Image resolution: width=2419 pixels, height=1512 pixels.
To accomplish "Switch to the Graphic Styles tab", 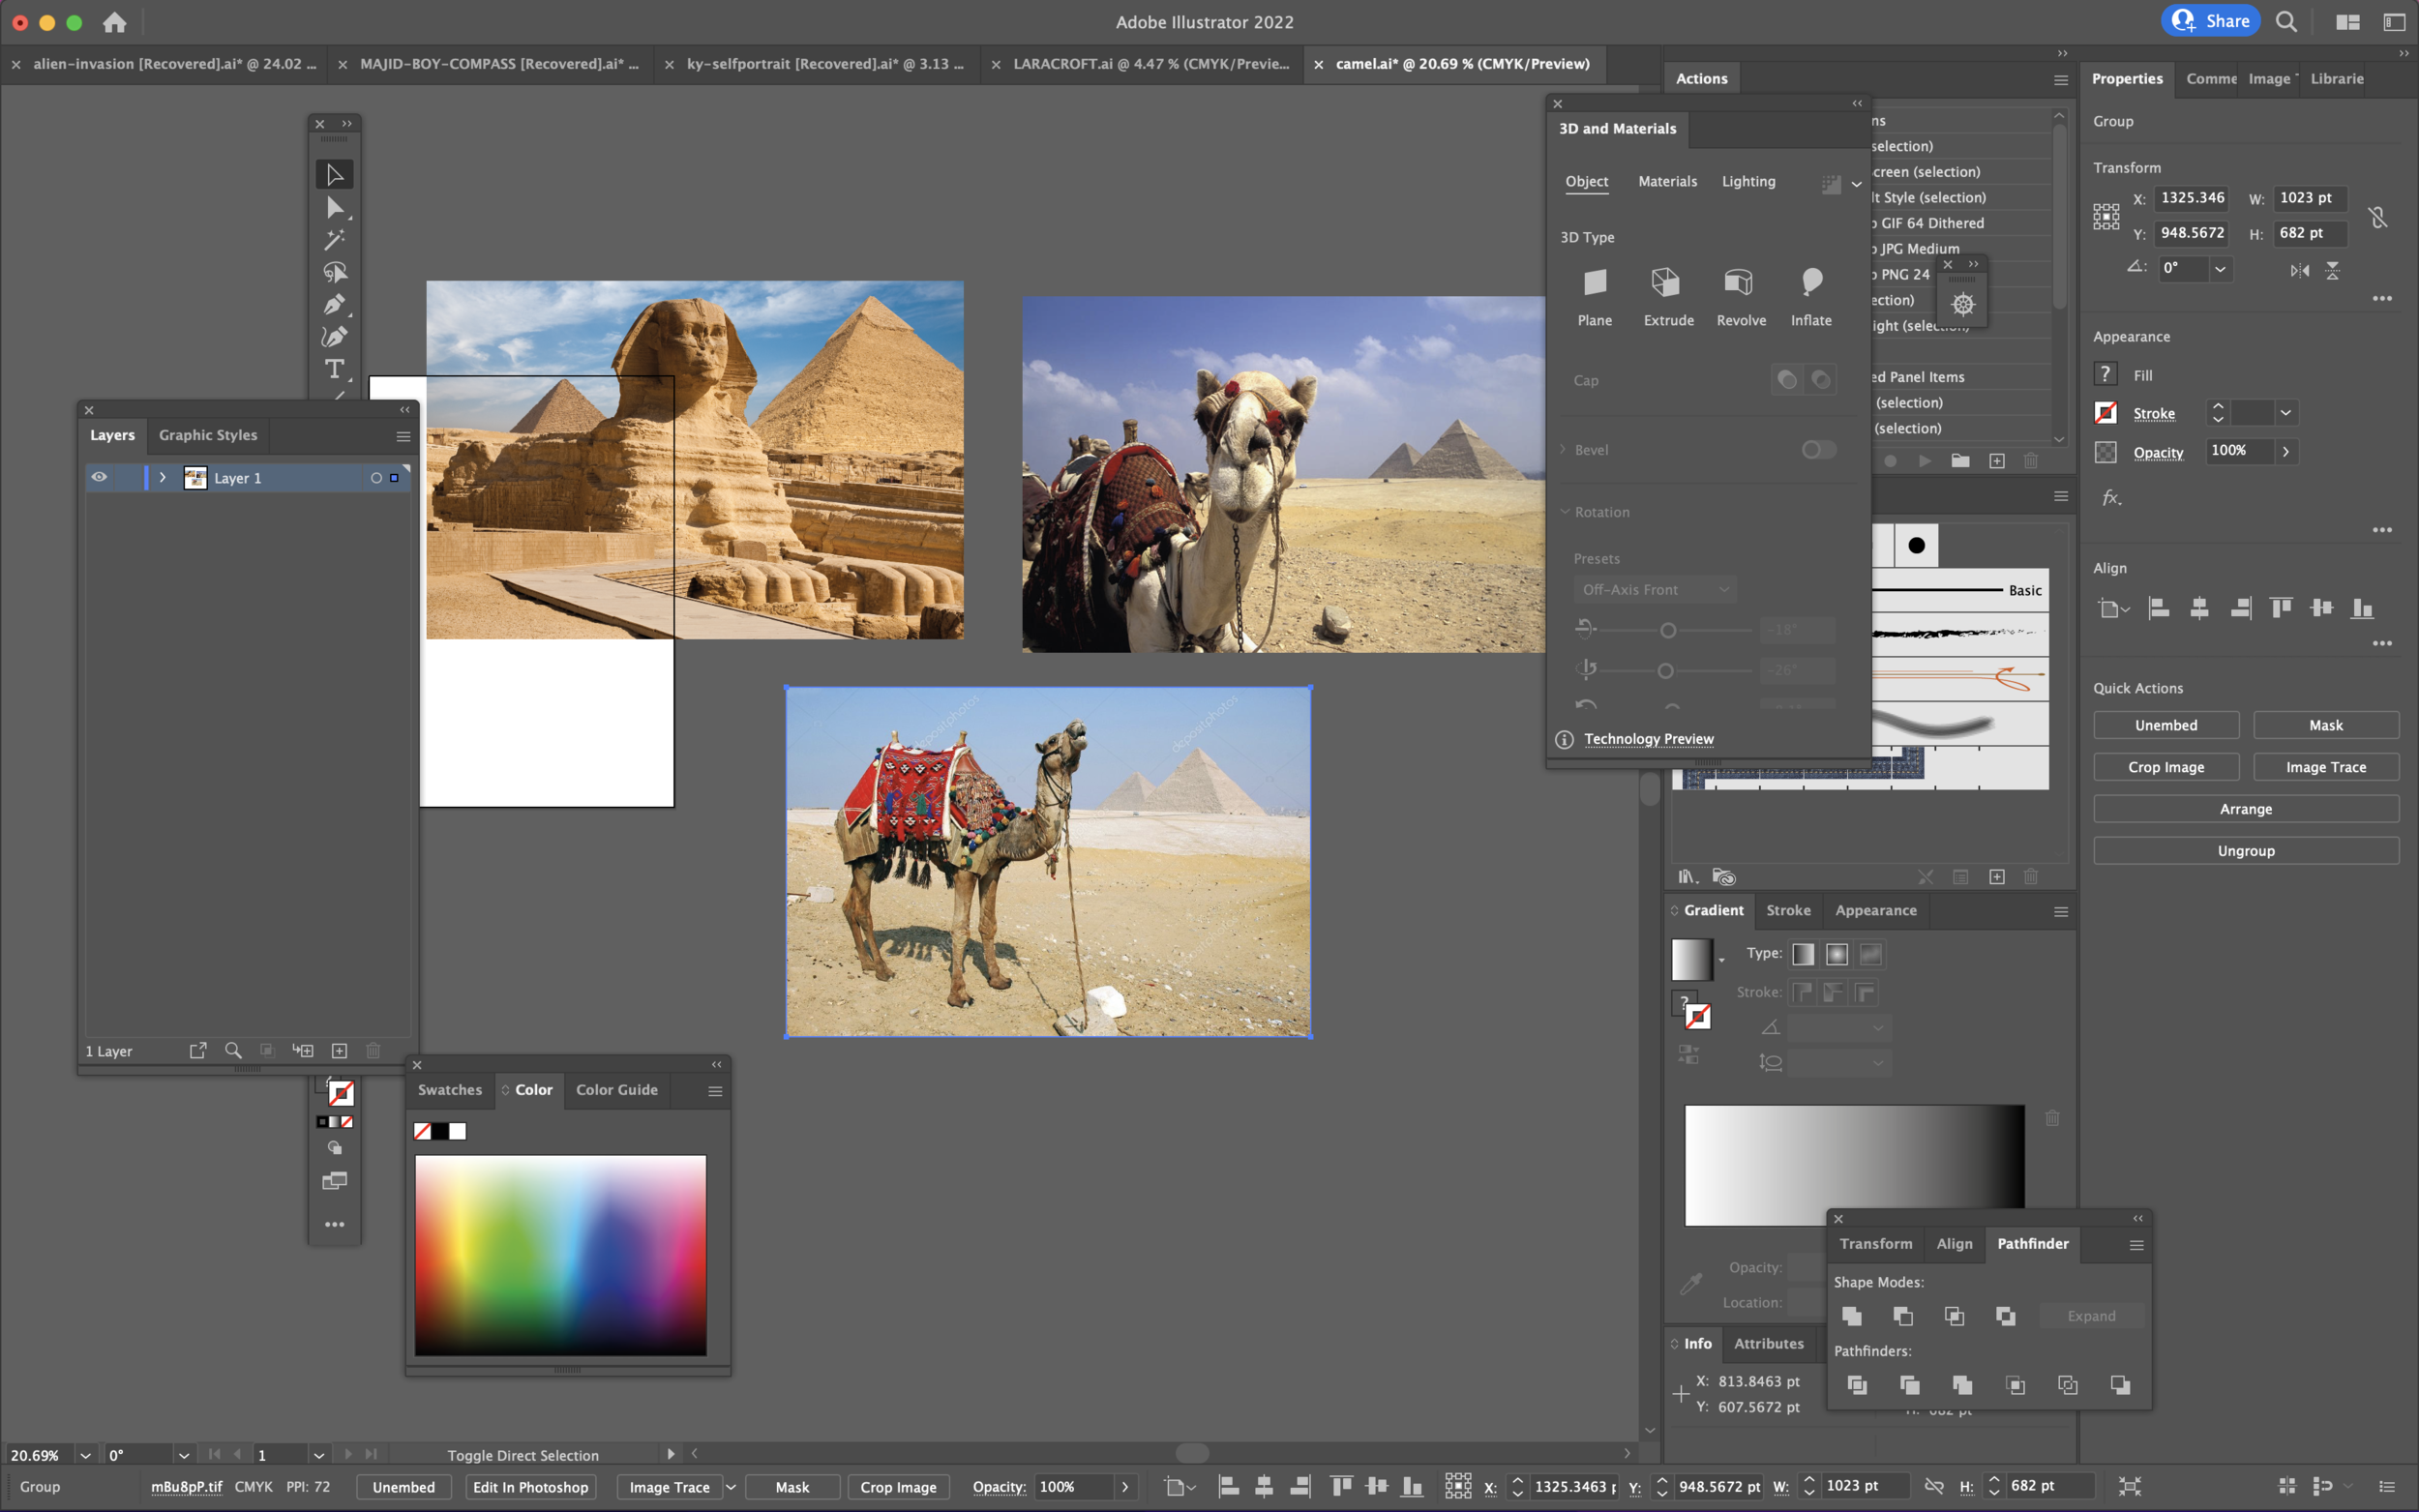I will click(x=208, y=435).
